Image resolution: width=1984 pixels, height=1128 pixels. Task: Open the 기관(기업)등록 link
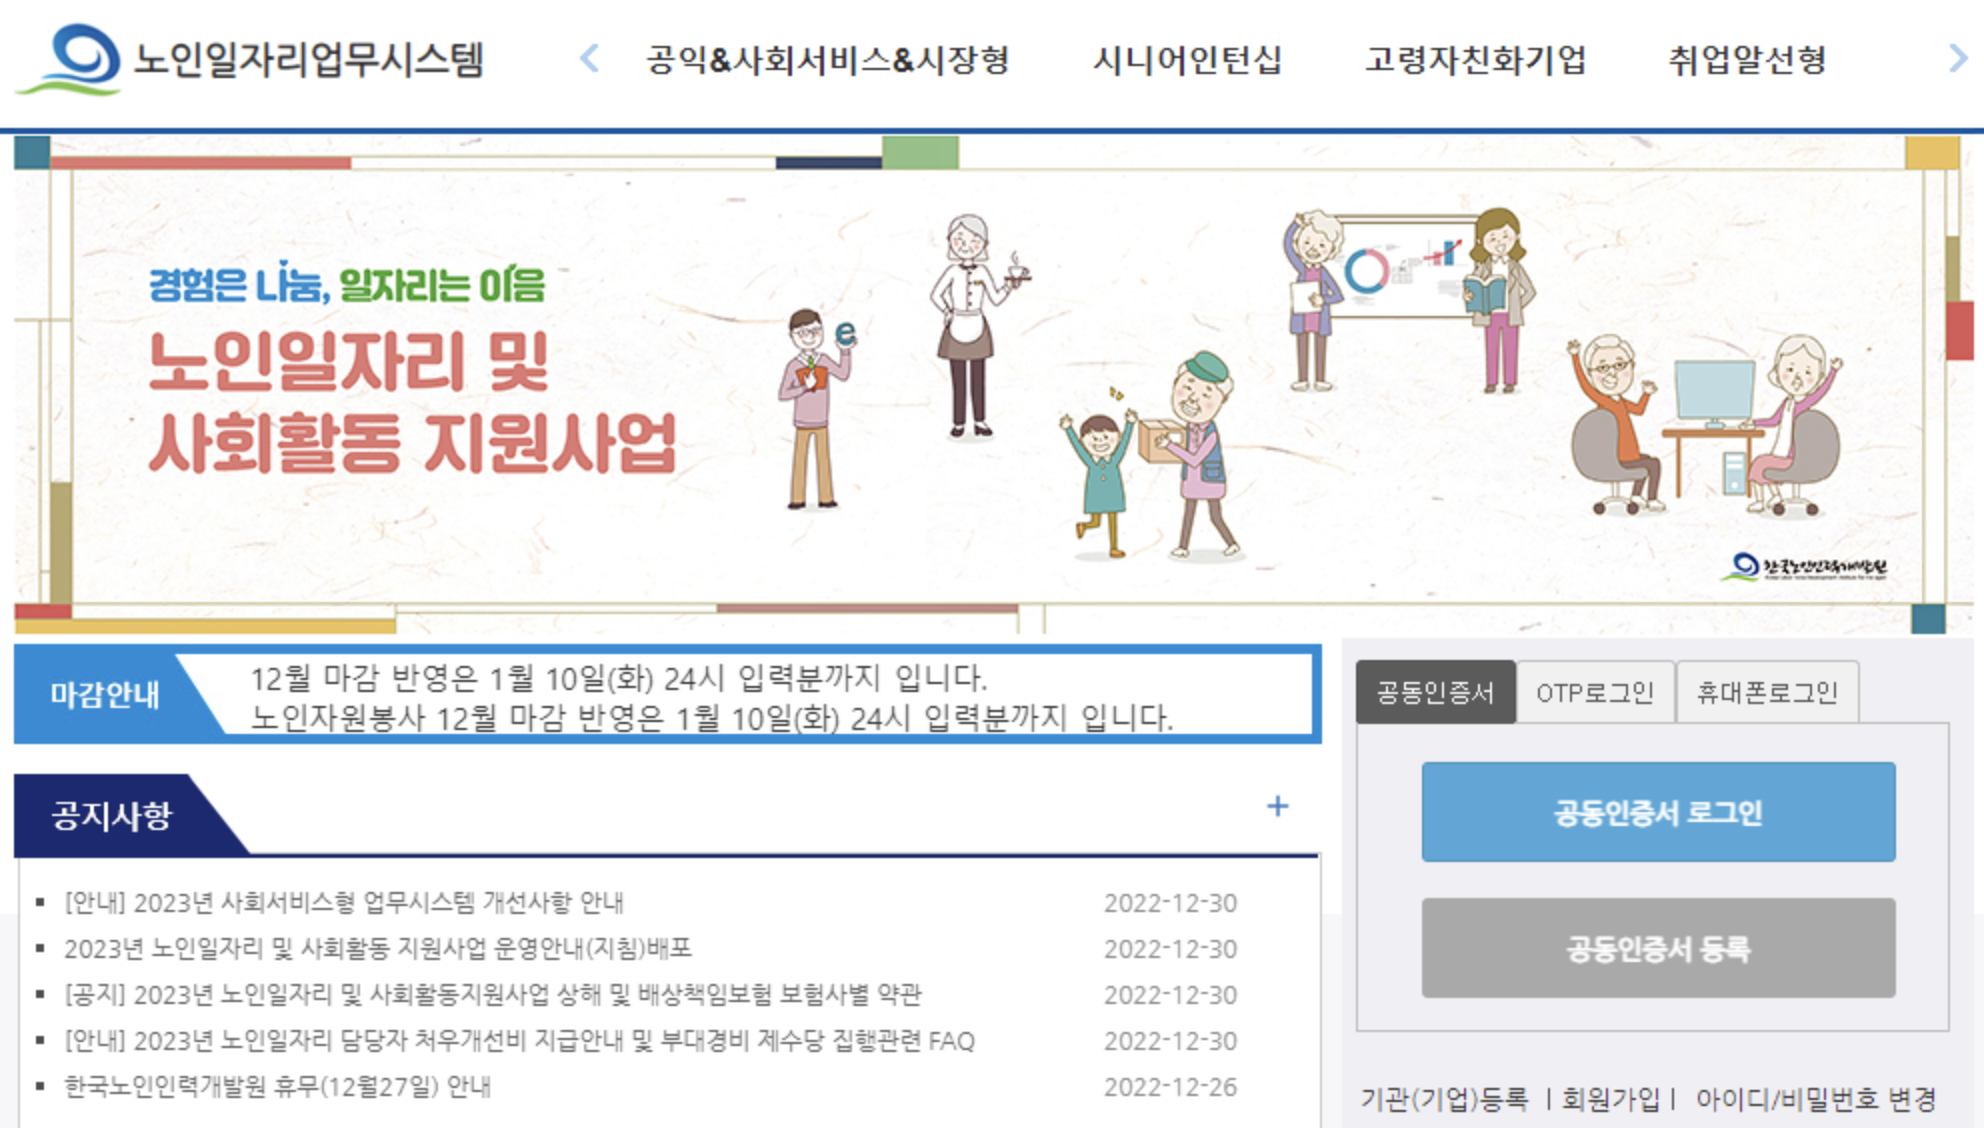tap(1444, 1097)
